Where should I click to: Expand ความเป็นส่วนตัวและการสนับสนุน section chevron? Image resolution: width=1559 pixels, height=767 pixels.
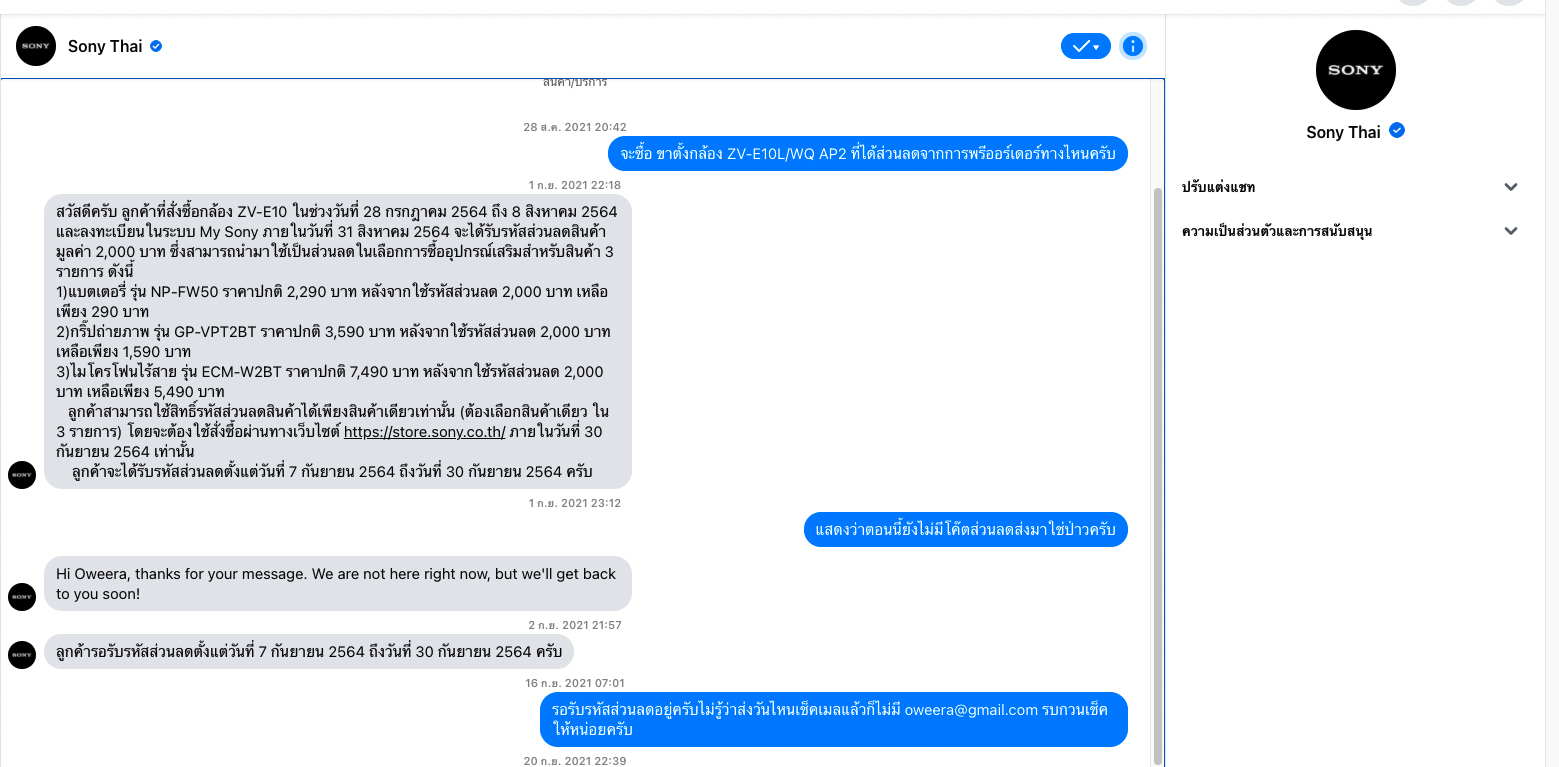coord(1511,231)
